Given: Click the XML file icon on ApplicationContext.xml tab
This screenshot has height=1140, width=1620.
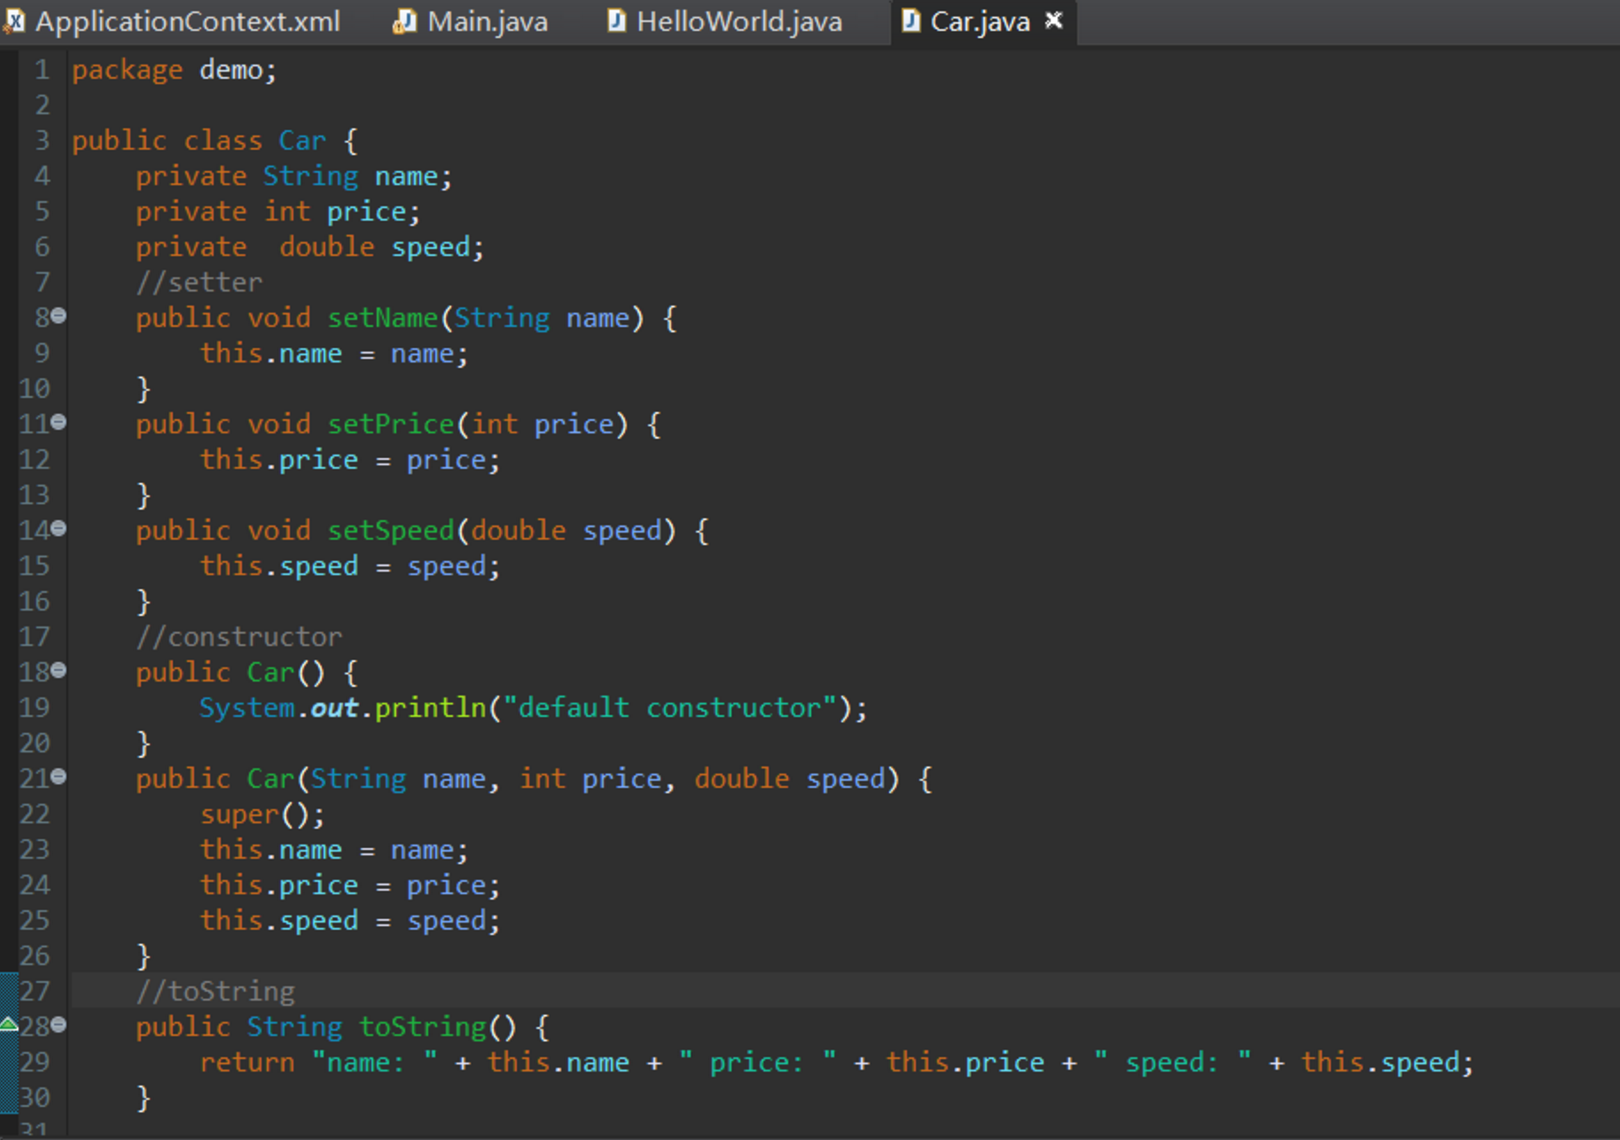Looking at the screenshot, I should 15,21.
